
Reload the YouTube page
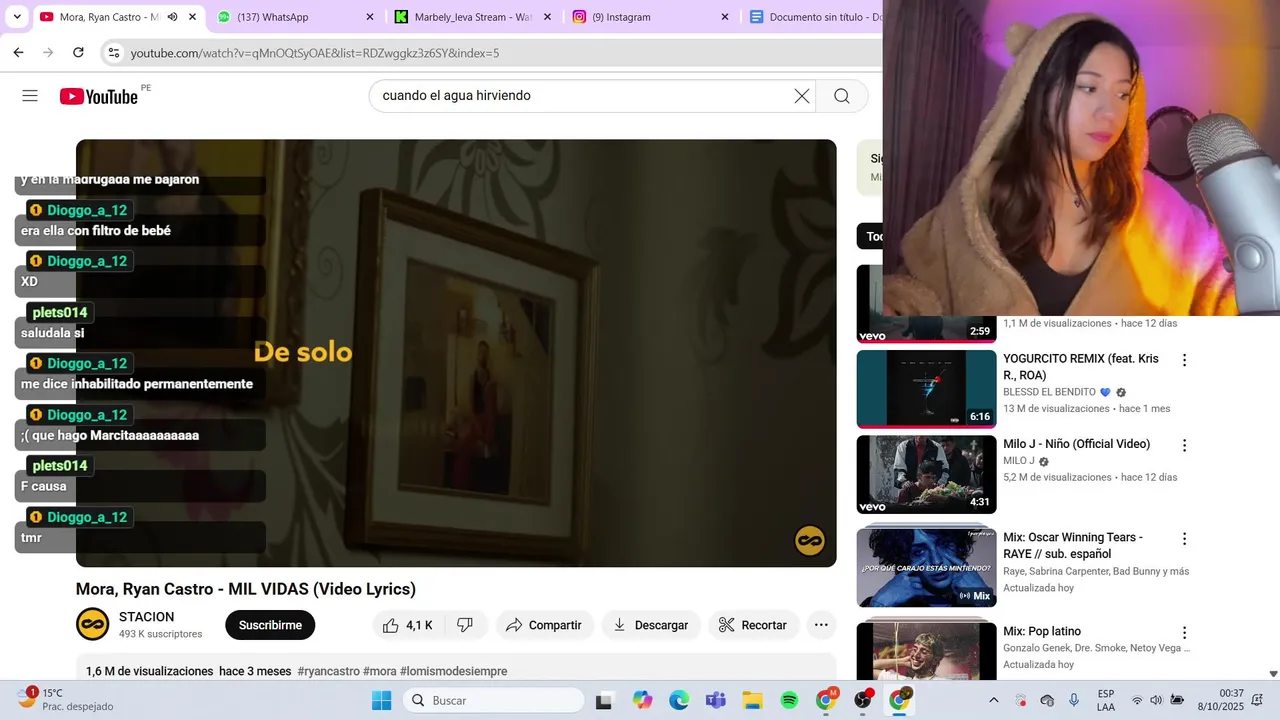[x=78, y=52]
